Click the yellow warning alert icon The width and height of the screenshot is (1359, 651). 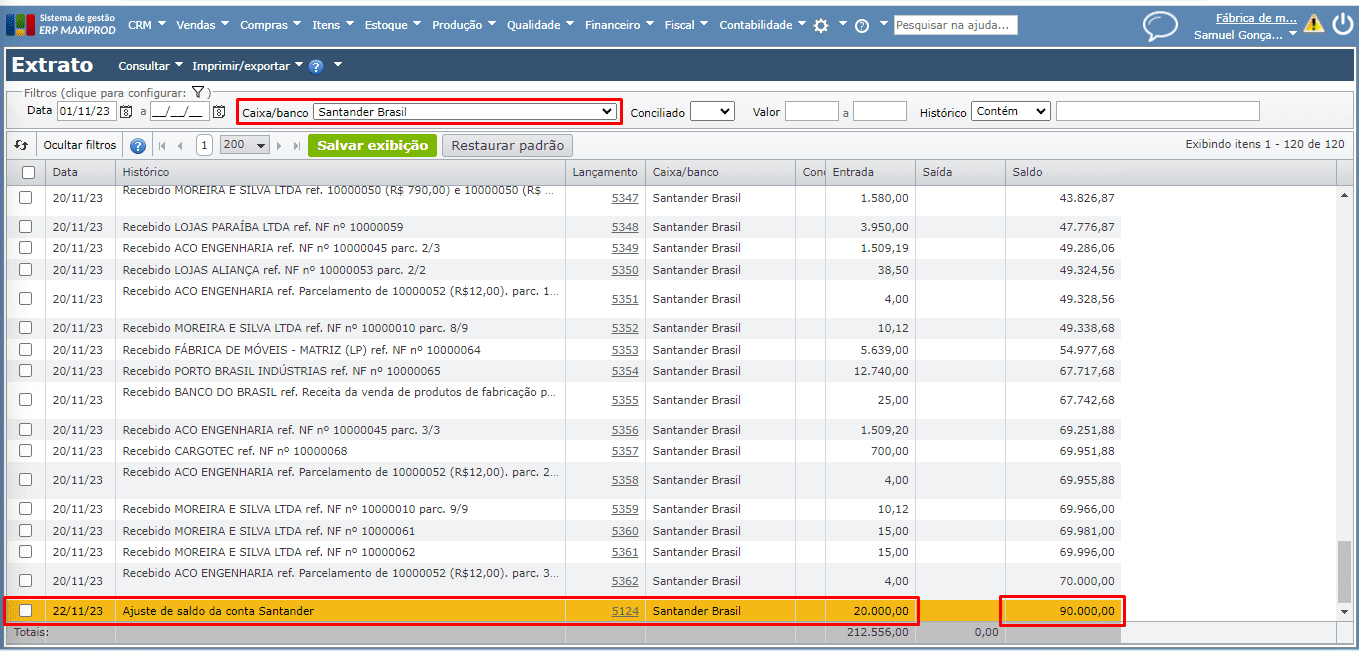click(1313, 24)
